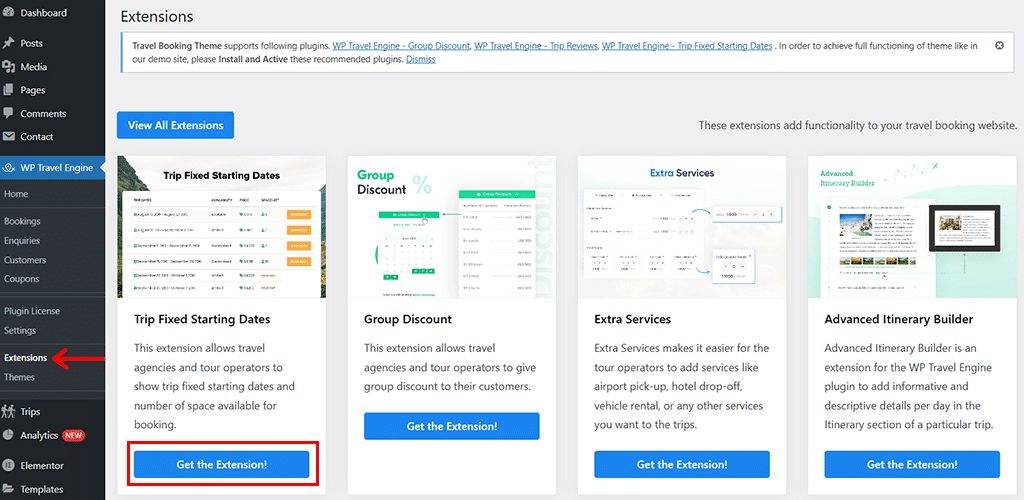This screenshot has width=1024, height=500.
Task: Go to Home submenu item
Action: click(x=16, y=194)
